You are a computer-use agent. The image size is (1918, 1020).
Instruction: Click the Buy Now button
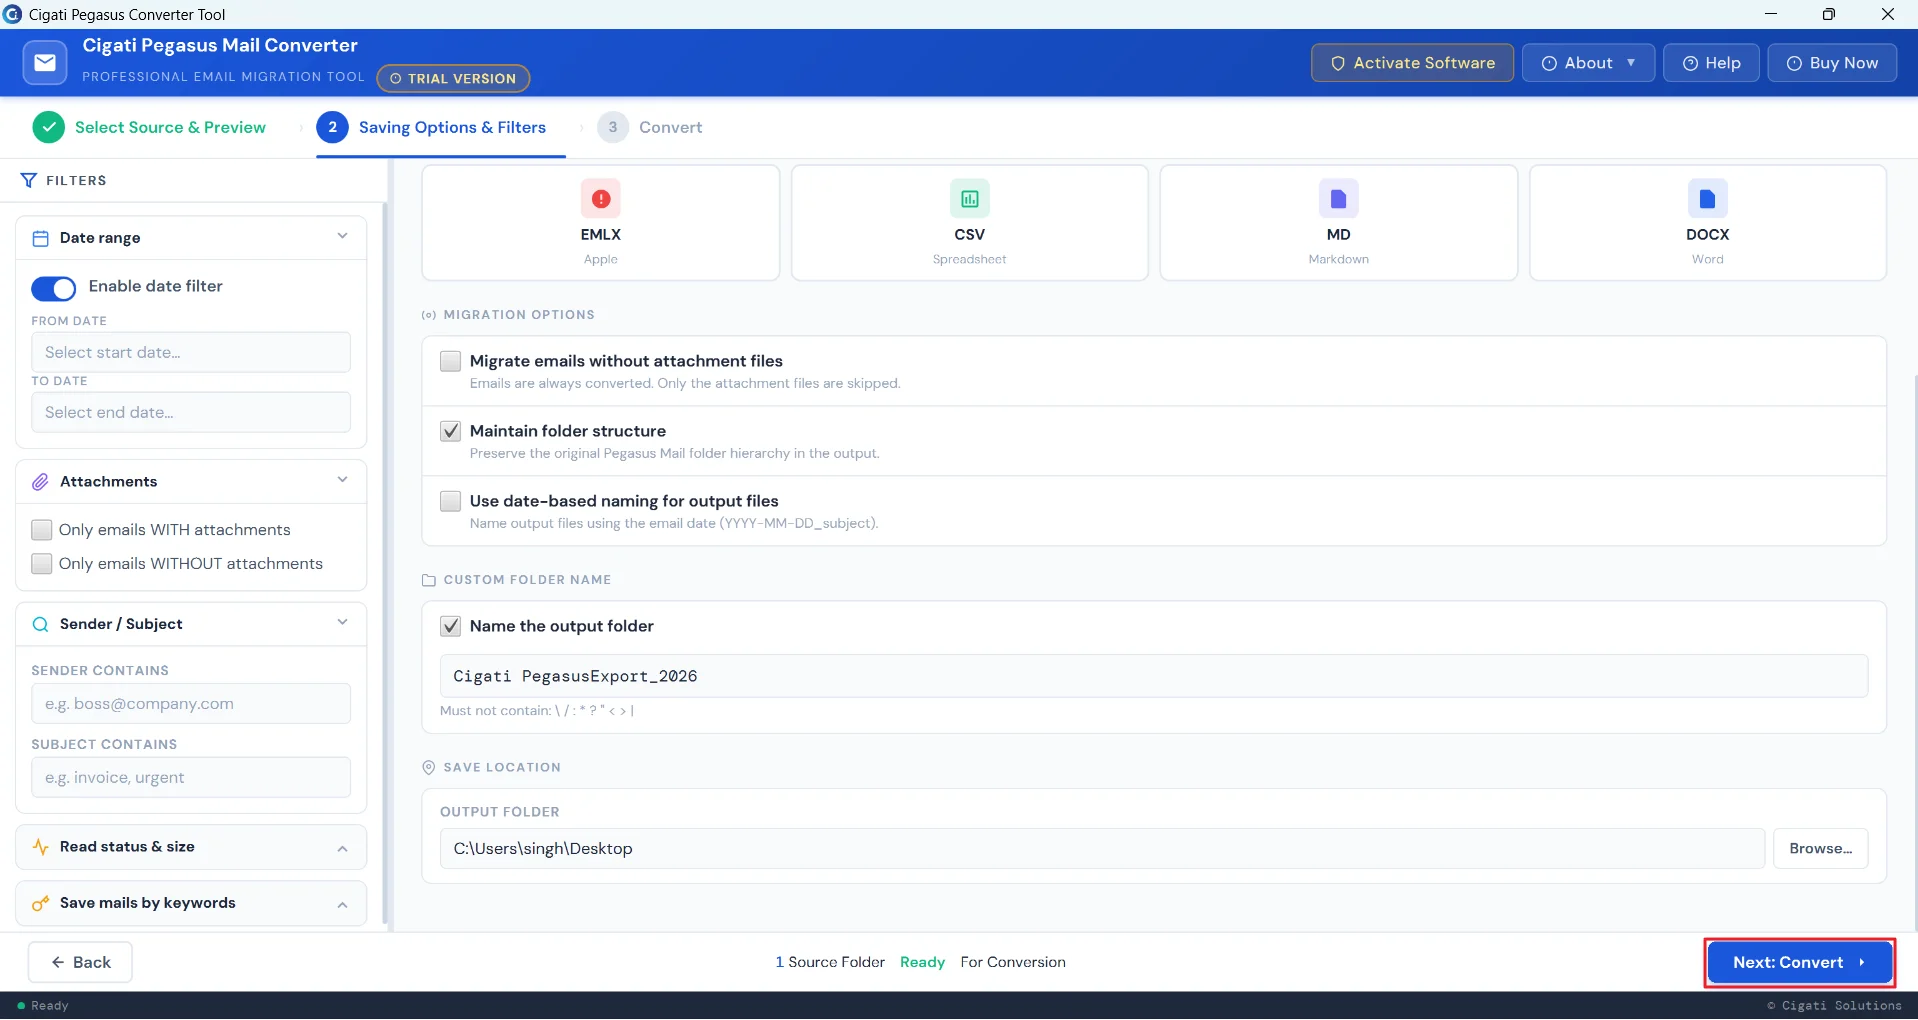tap(1832, 63)
